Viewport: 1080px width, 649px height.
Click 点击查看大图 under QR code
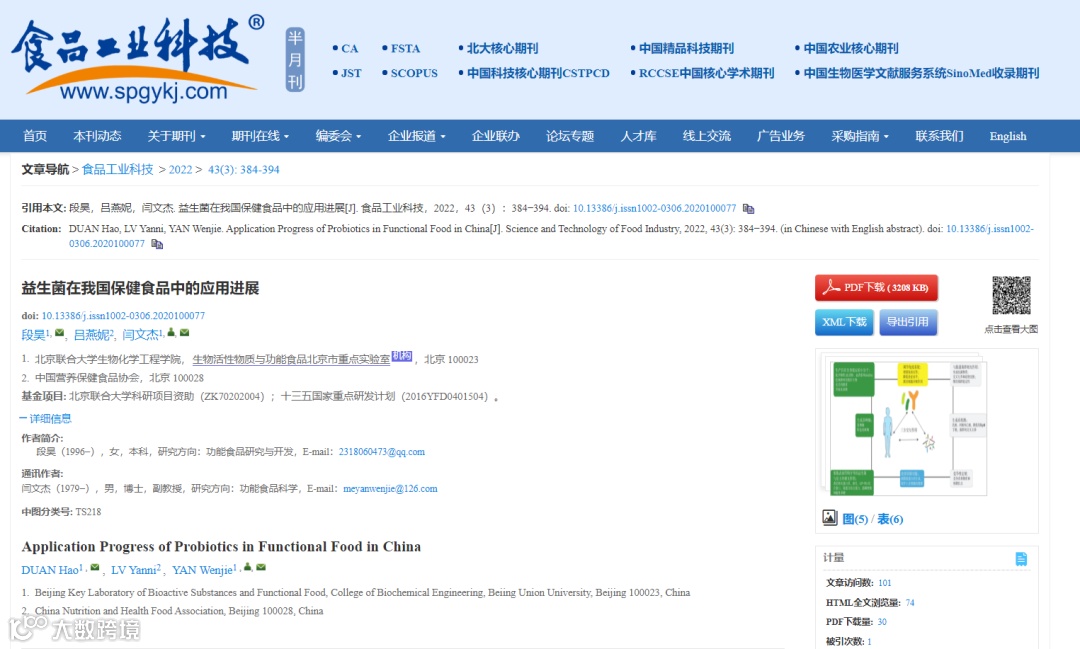pyautogui.click(x=1010, y=329)
